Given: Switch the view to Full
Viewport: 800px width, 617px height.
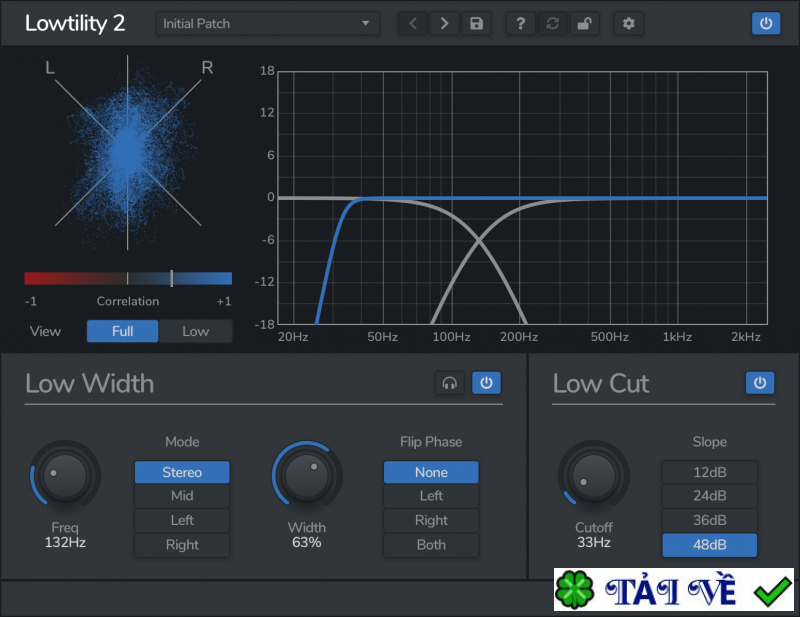Looking at the screenshot, I should click(122, 331).
